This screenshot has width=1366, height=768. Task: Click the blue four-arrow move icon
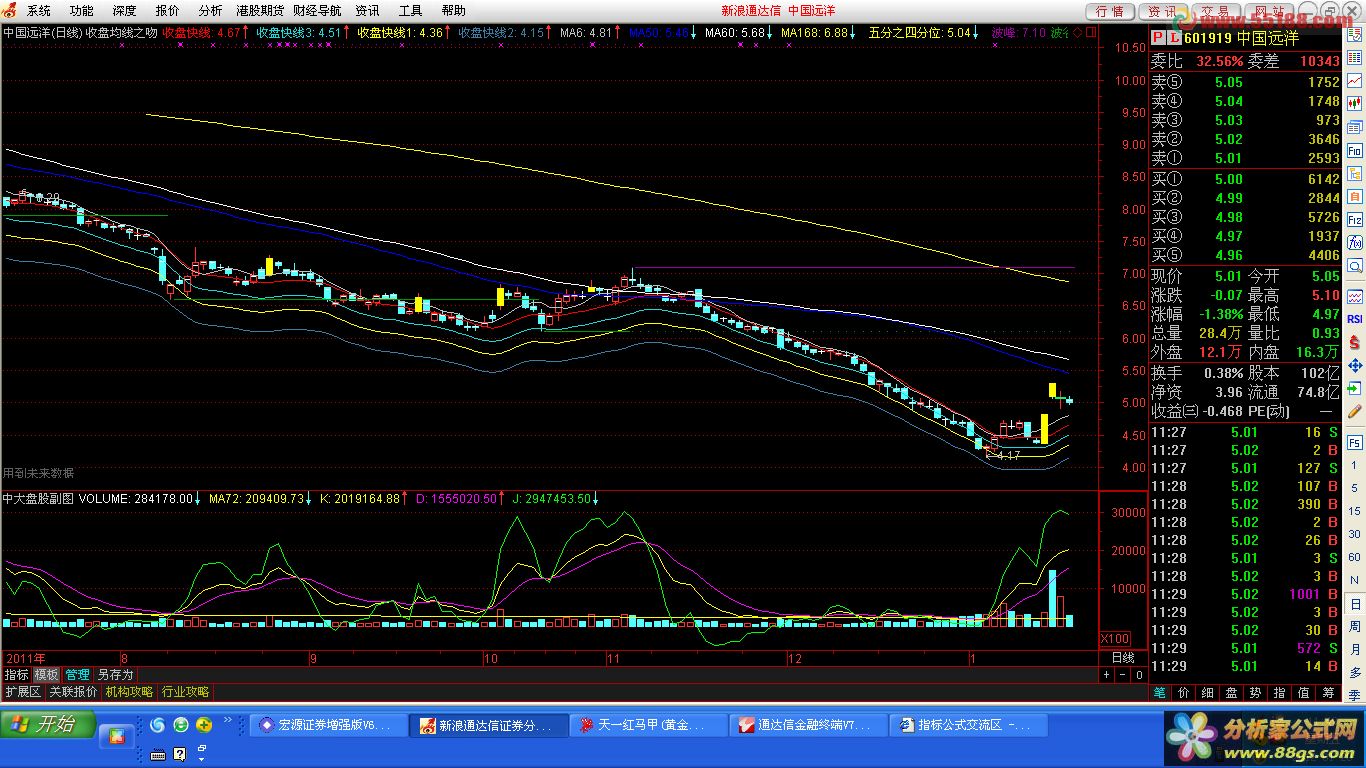pyautogui.click(x=1354, y=365)
